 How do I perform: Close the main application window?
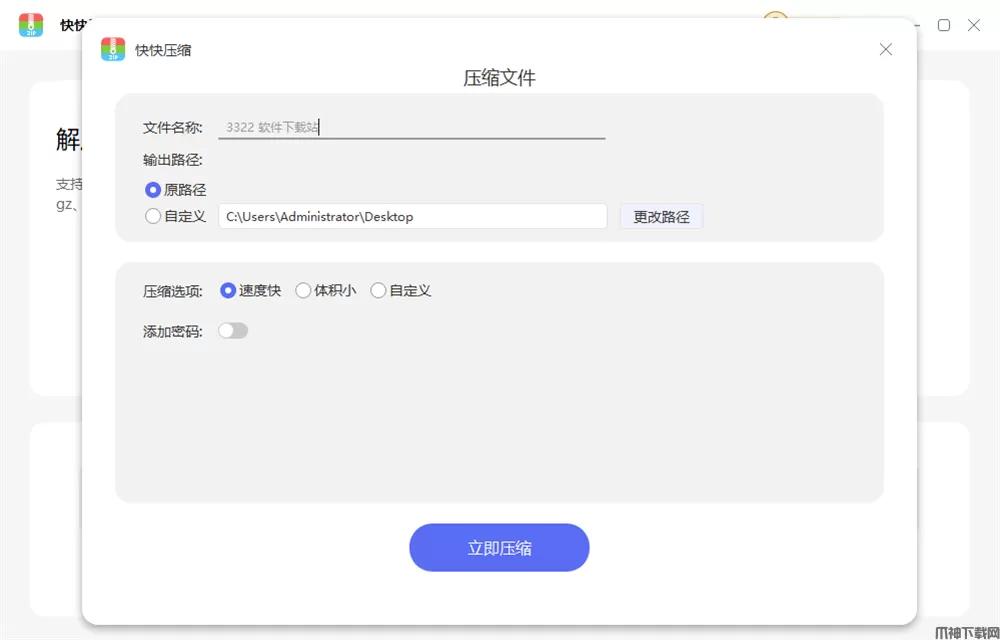tap(974, 25)
